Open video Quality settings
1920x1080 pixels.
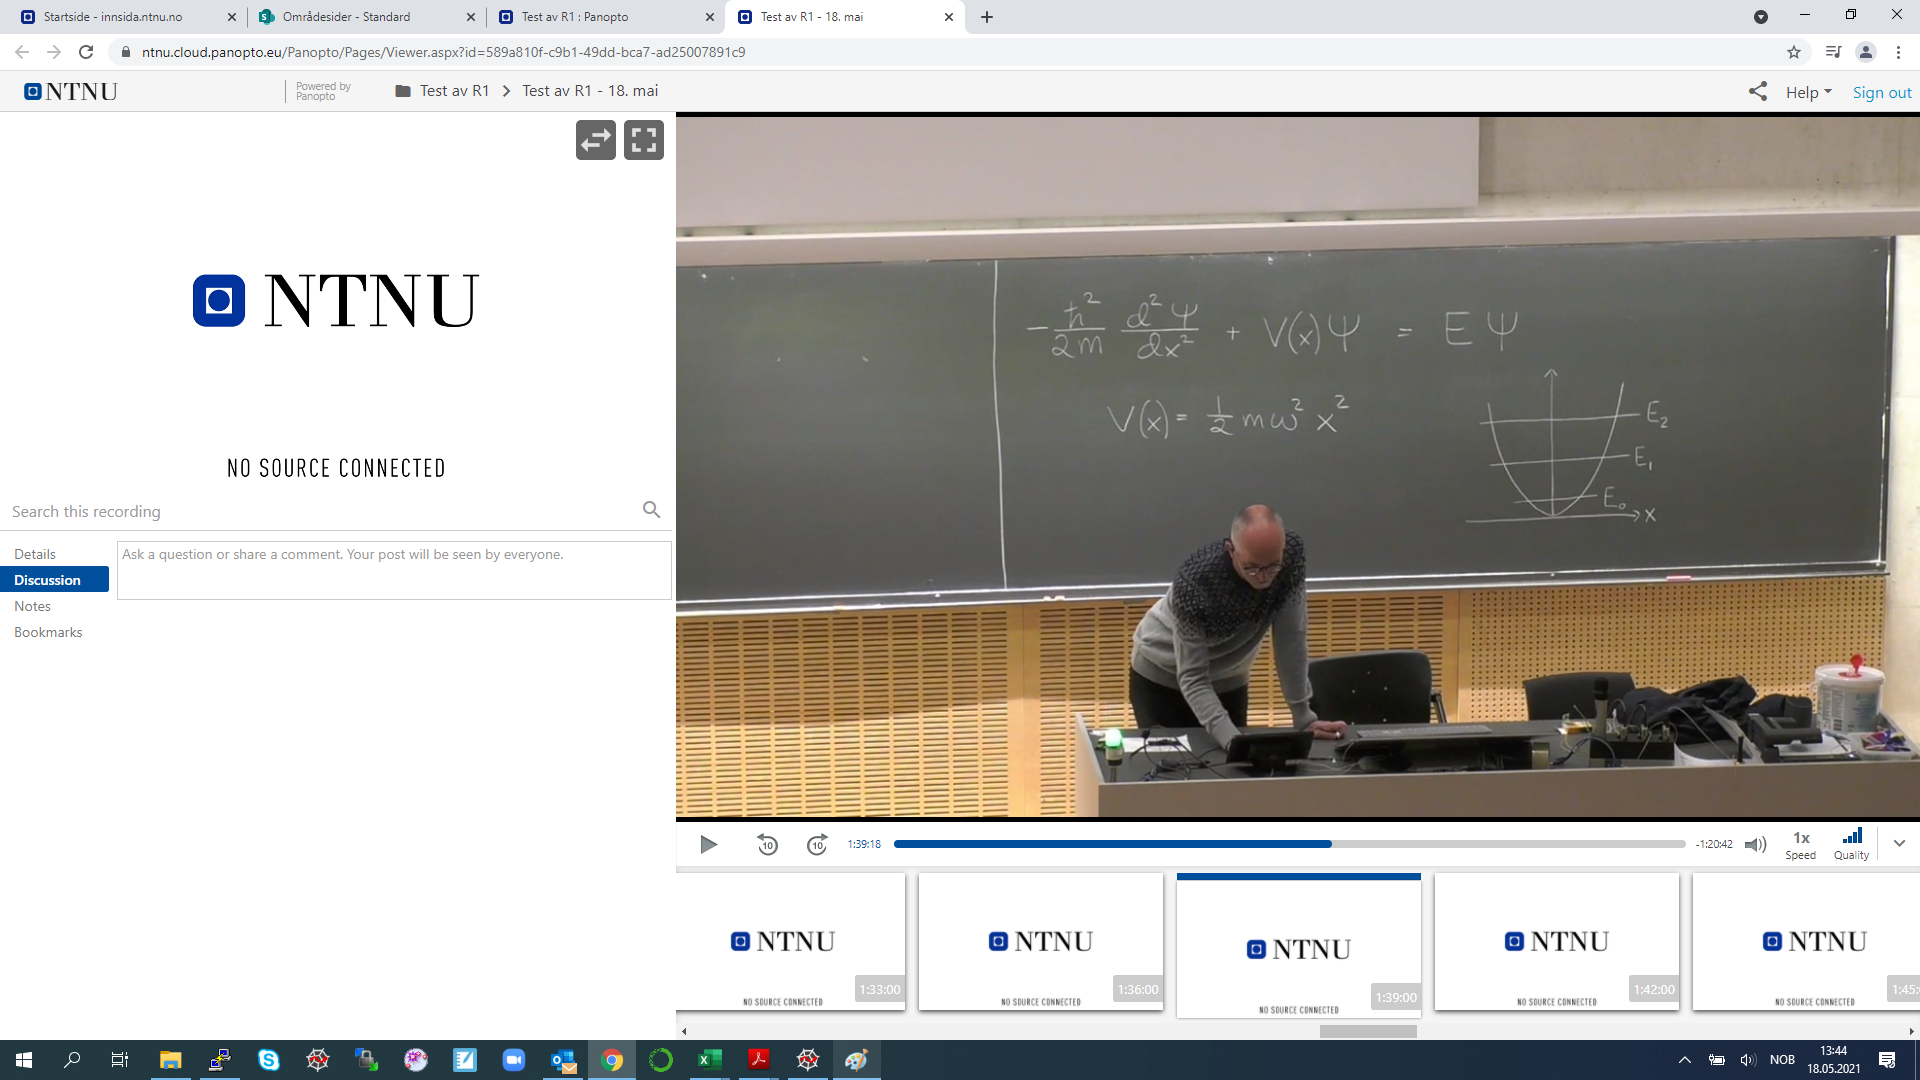pyautogui.click(x=1851, y=845)
